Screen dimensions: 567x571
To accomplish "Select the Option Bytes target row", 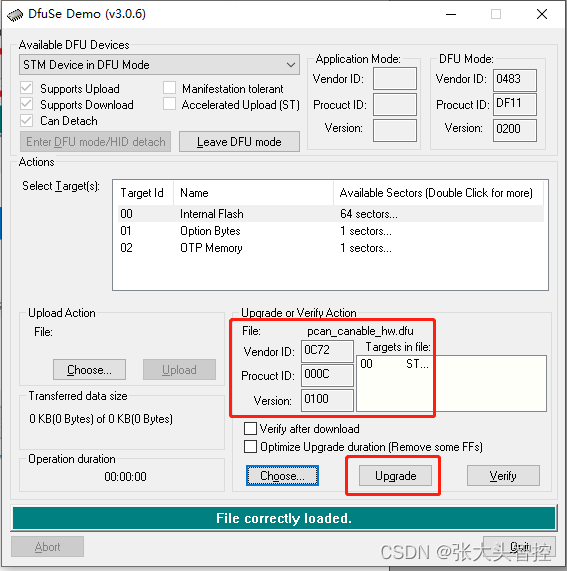I will [331, 231].
